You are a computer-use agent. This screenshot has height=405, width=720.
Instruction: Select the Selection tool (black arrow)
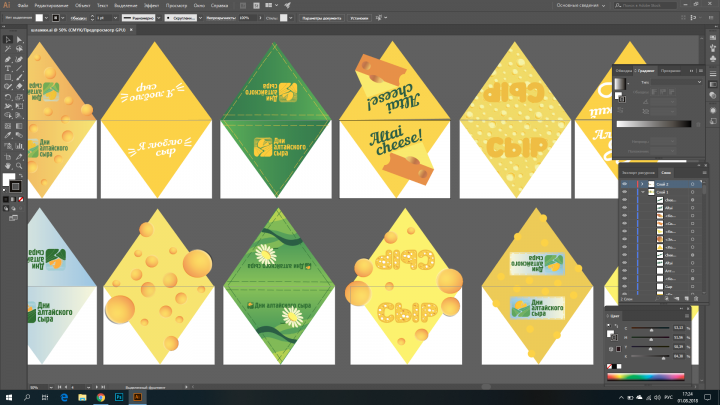(8, 40)
